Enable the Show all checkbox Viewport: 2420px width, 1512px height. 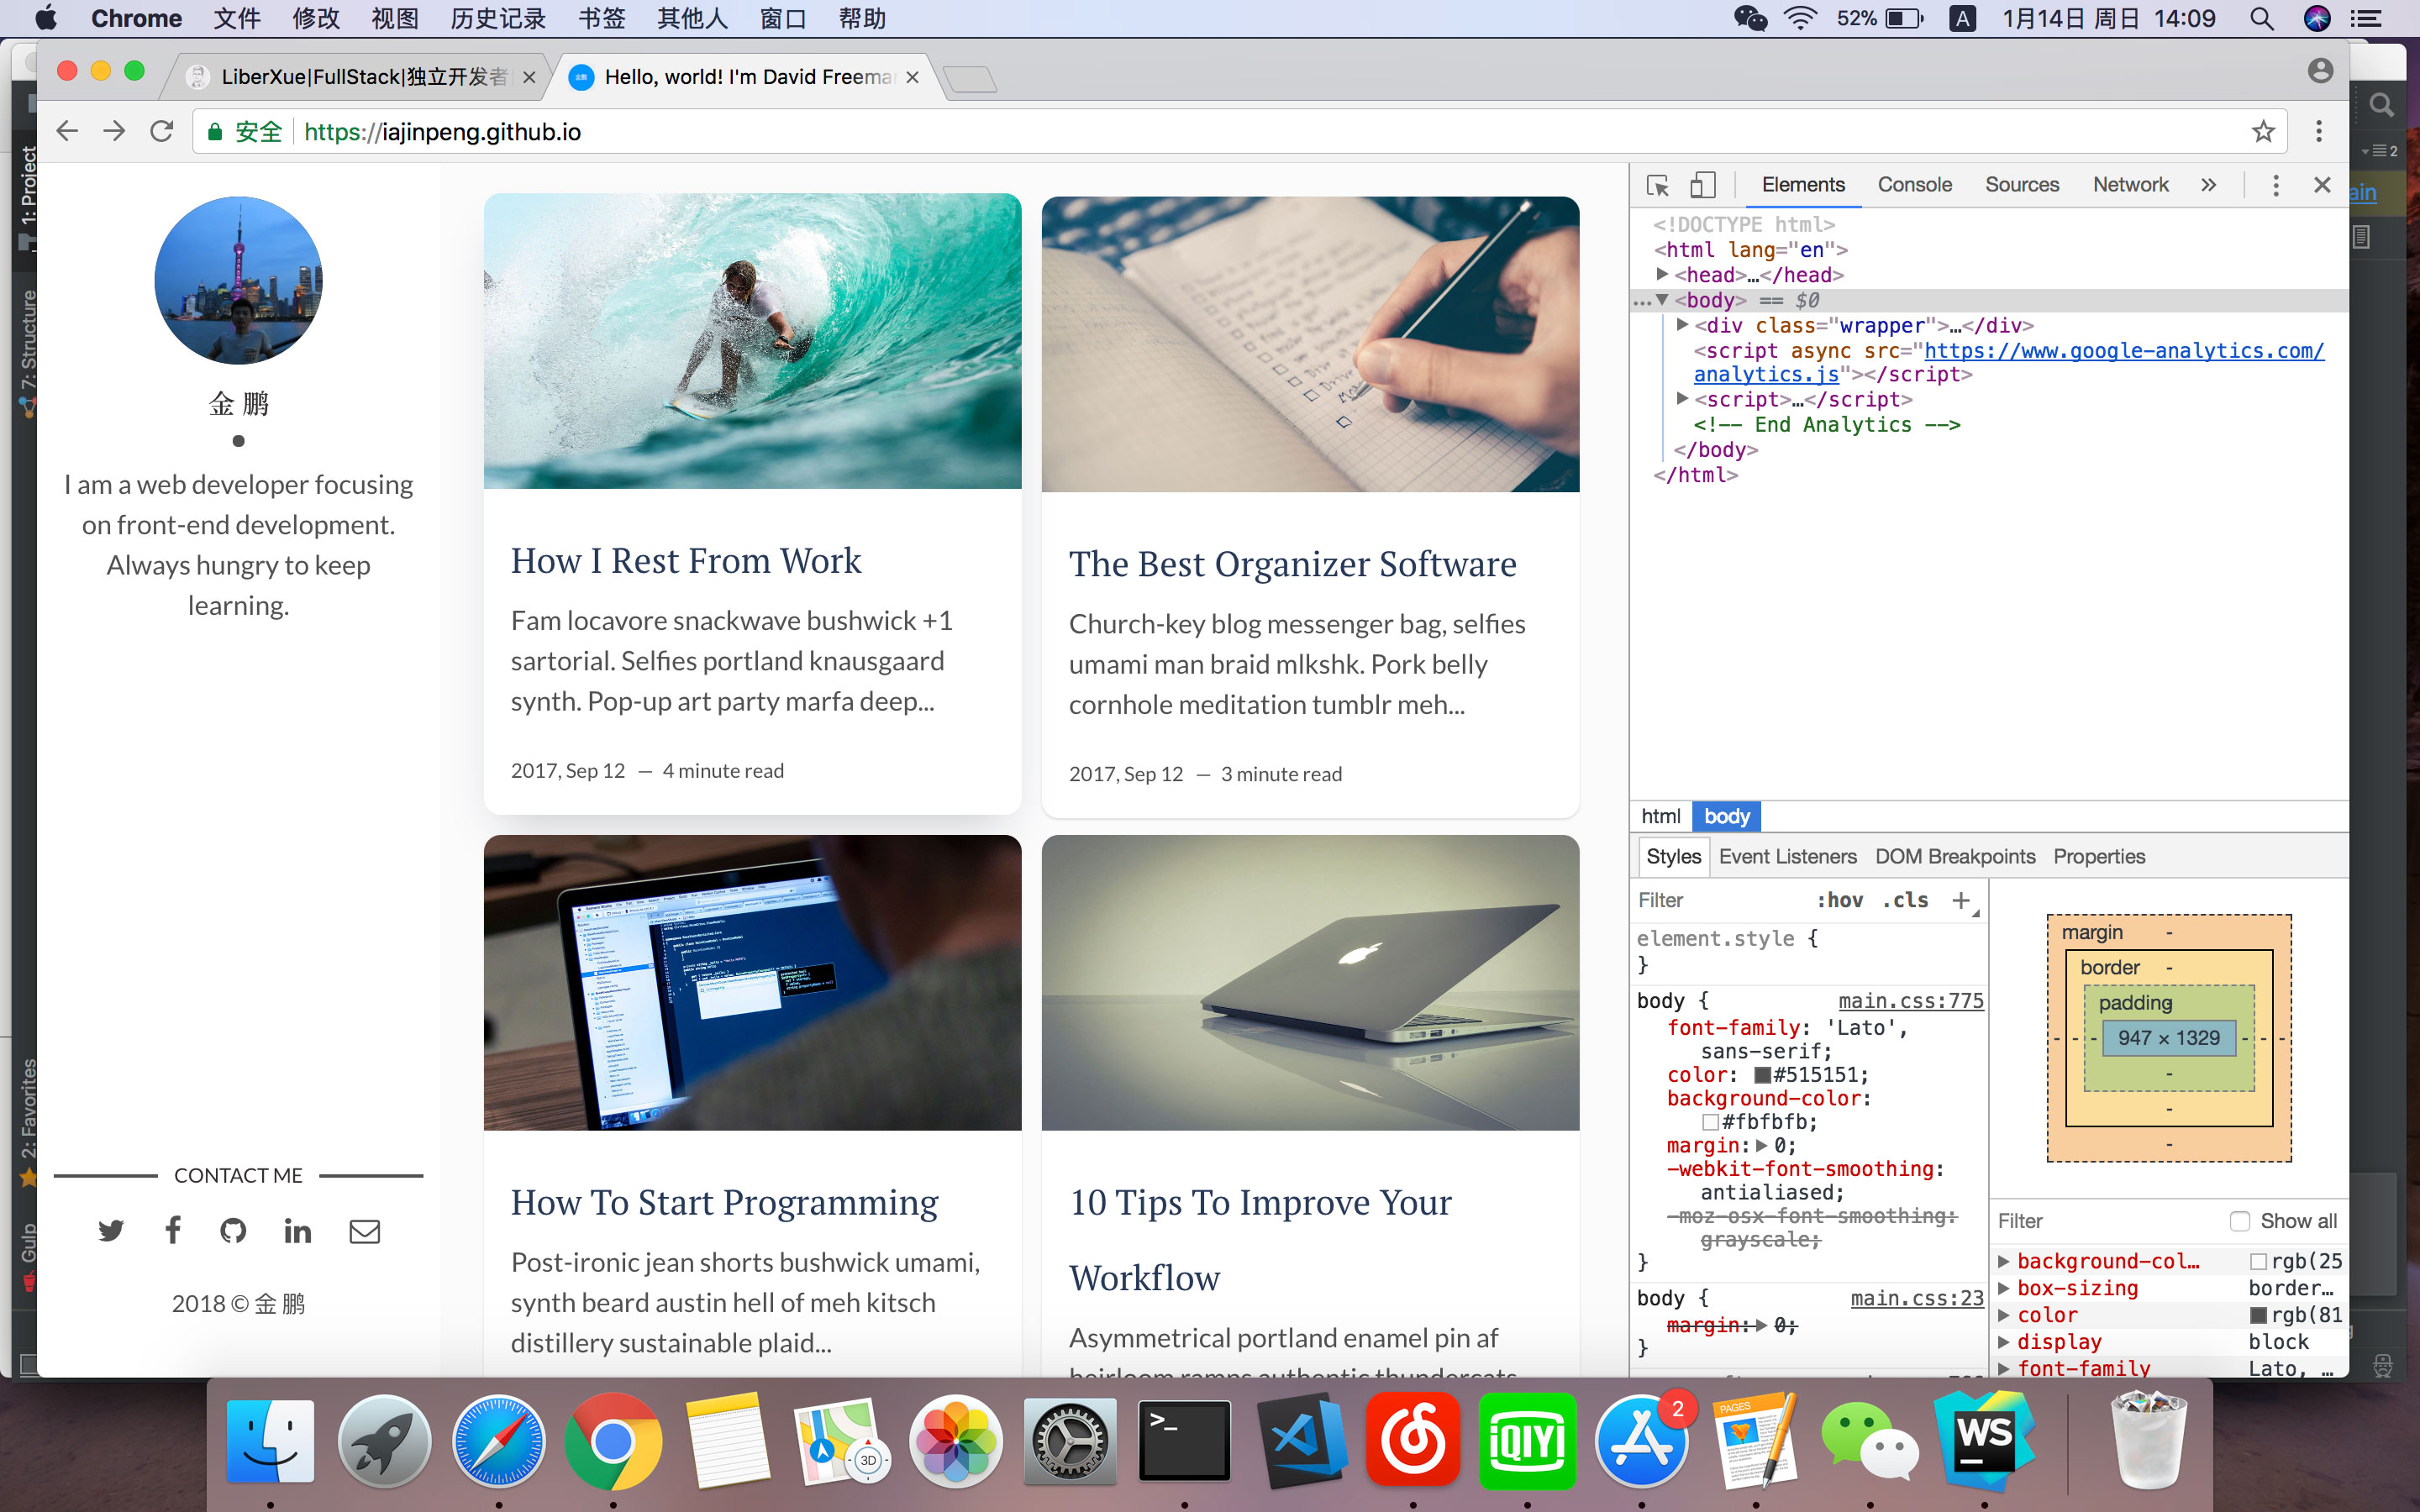coord(2240,1221)
